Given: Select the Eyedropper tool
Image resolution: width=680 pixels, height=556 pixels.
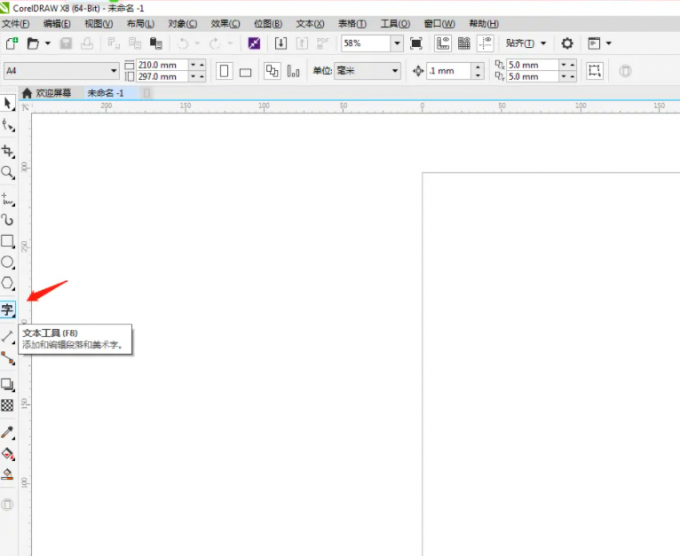Looking at the screenshot, I should [x=8, y=432].
